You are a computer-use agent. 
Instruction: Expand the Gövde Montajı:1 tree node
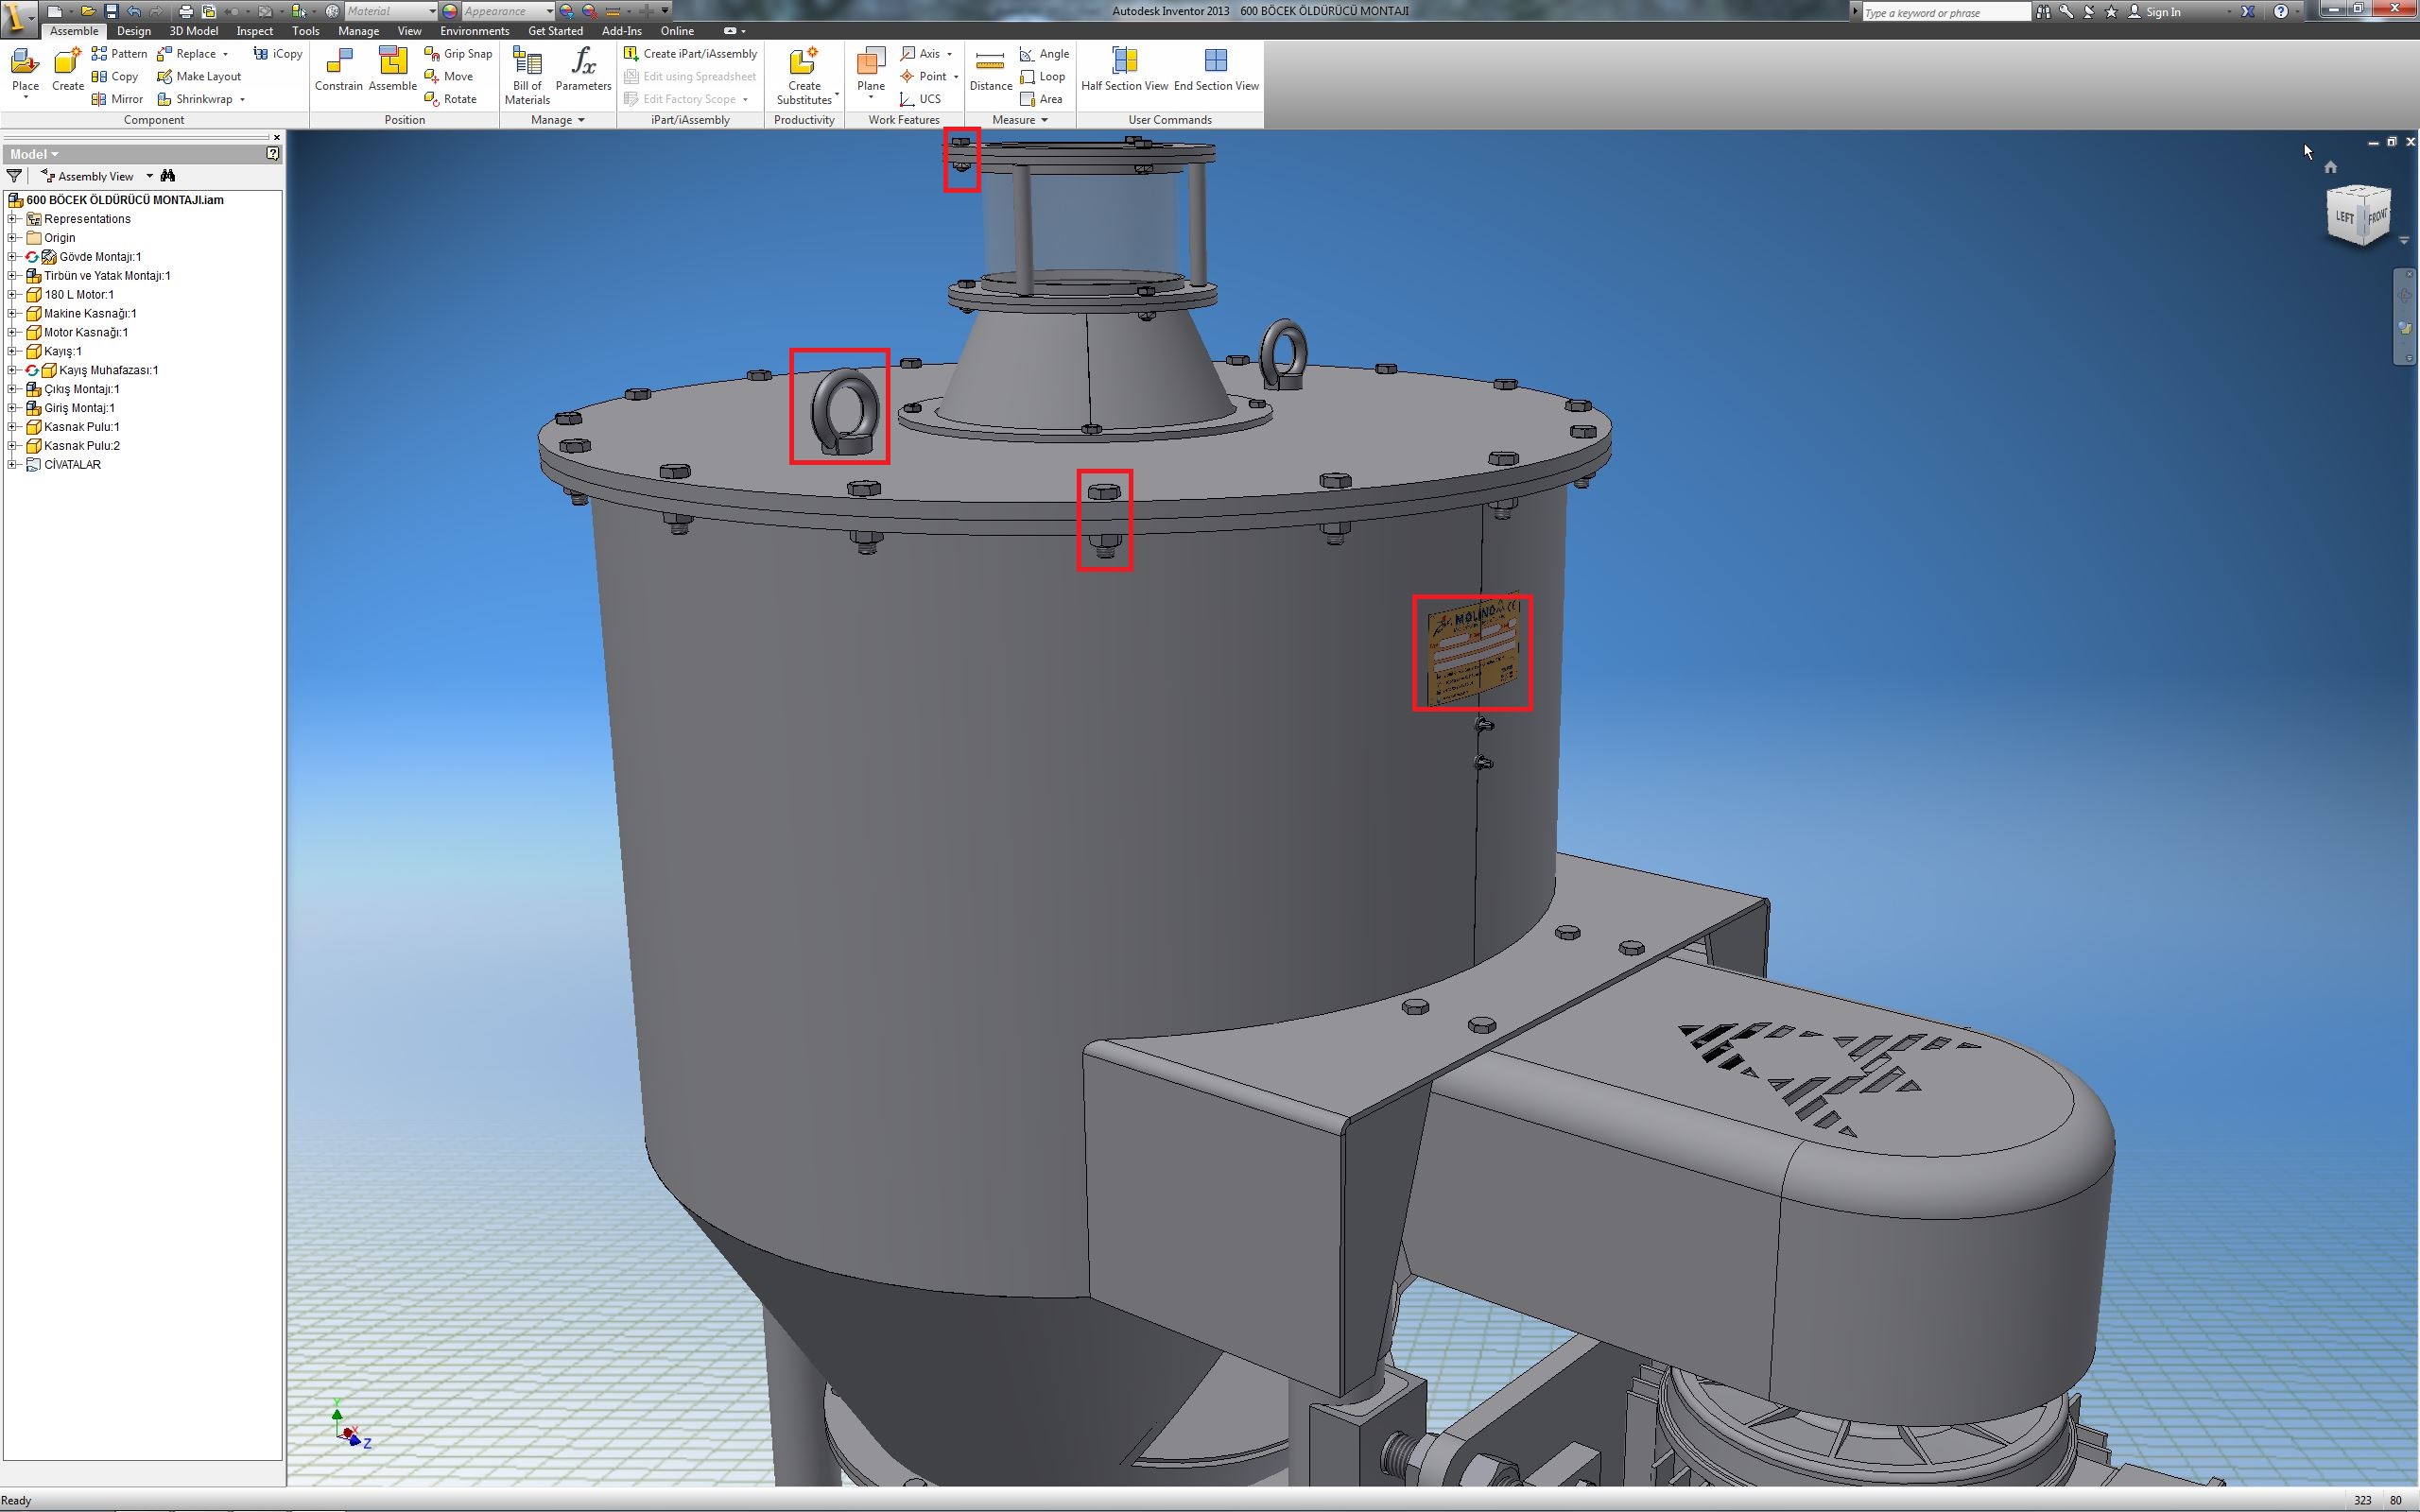(12, 257)
